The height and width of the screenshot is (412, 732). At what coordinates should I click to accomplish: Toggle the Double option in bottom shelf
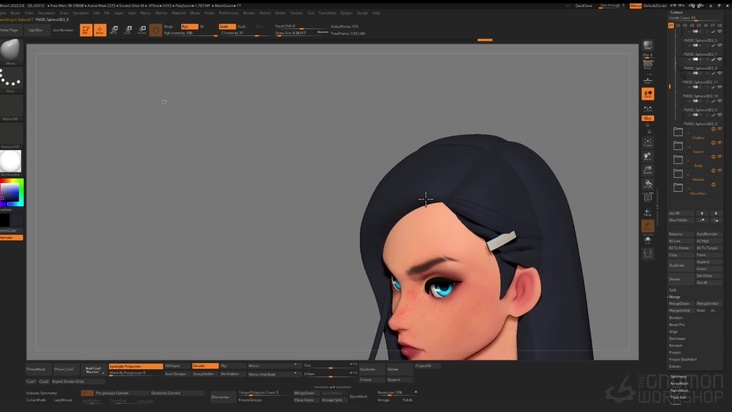205,366
